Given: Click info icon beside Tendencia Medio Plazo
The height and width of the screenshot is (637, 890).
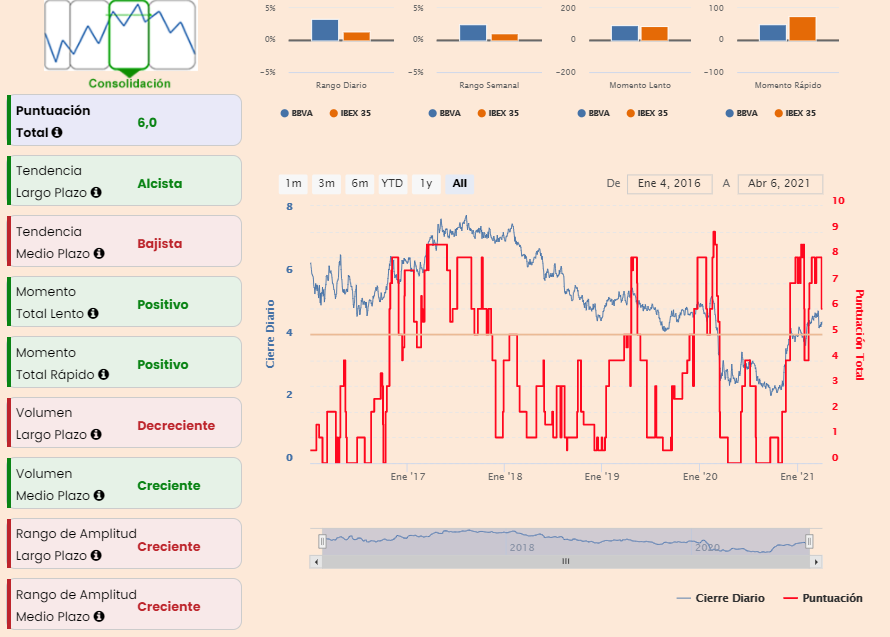Looking at the screenshot, I should click(x=99, y=253).
